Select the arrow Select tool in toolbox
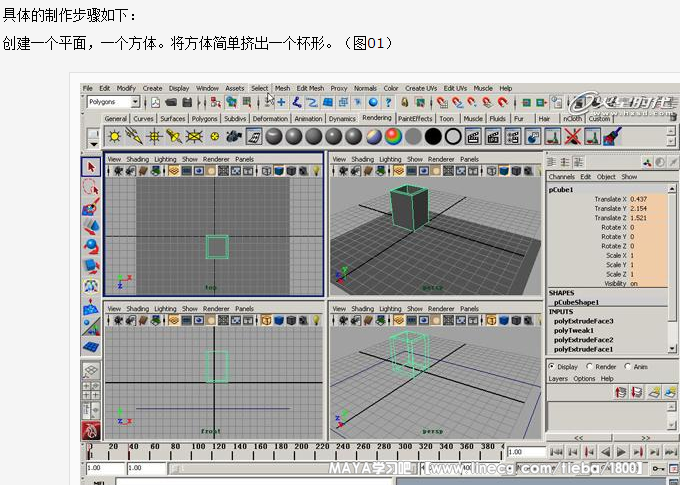680x485 pixels. pos(91,167)
